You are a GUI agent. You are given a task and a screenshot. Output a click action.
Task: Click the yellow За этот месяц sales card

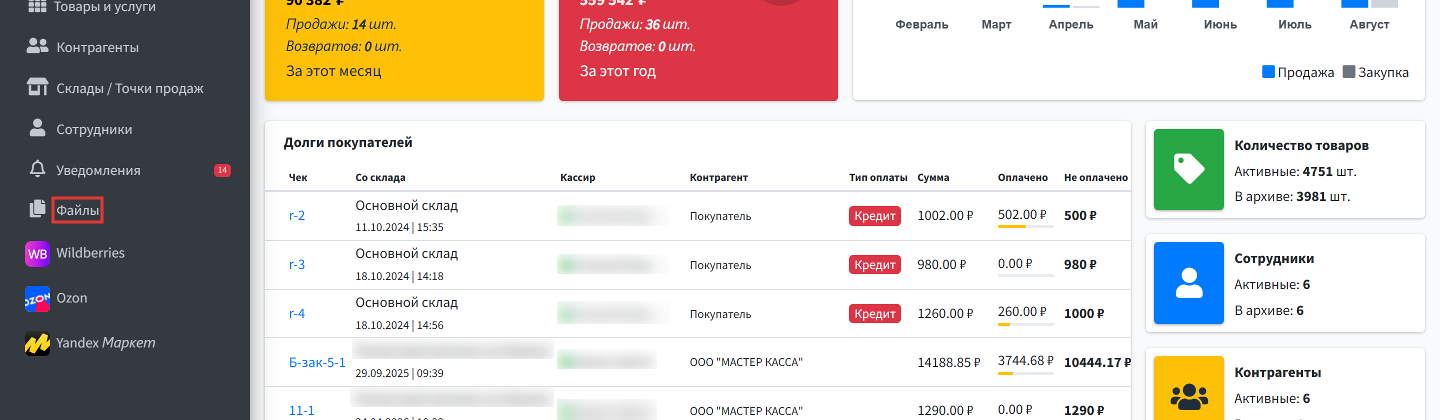click(404, 50)
